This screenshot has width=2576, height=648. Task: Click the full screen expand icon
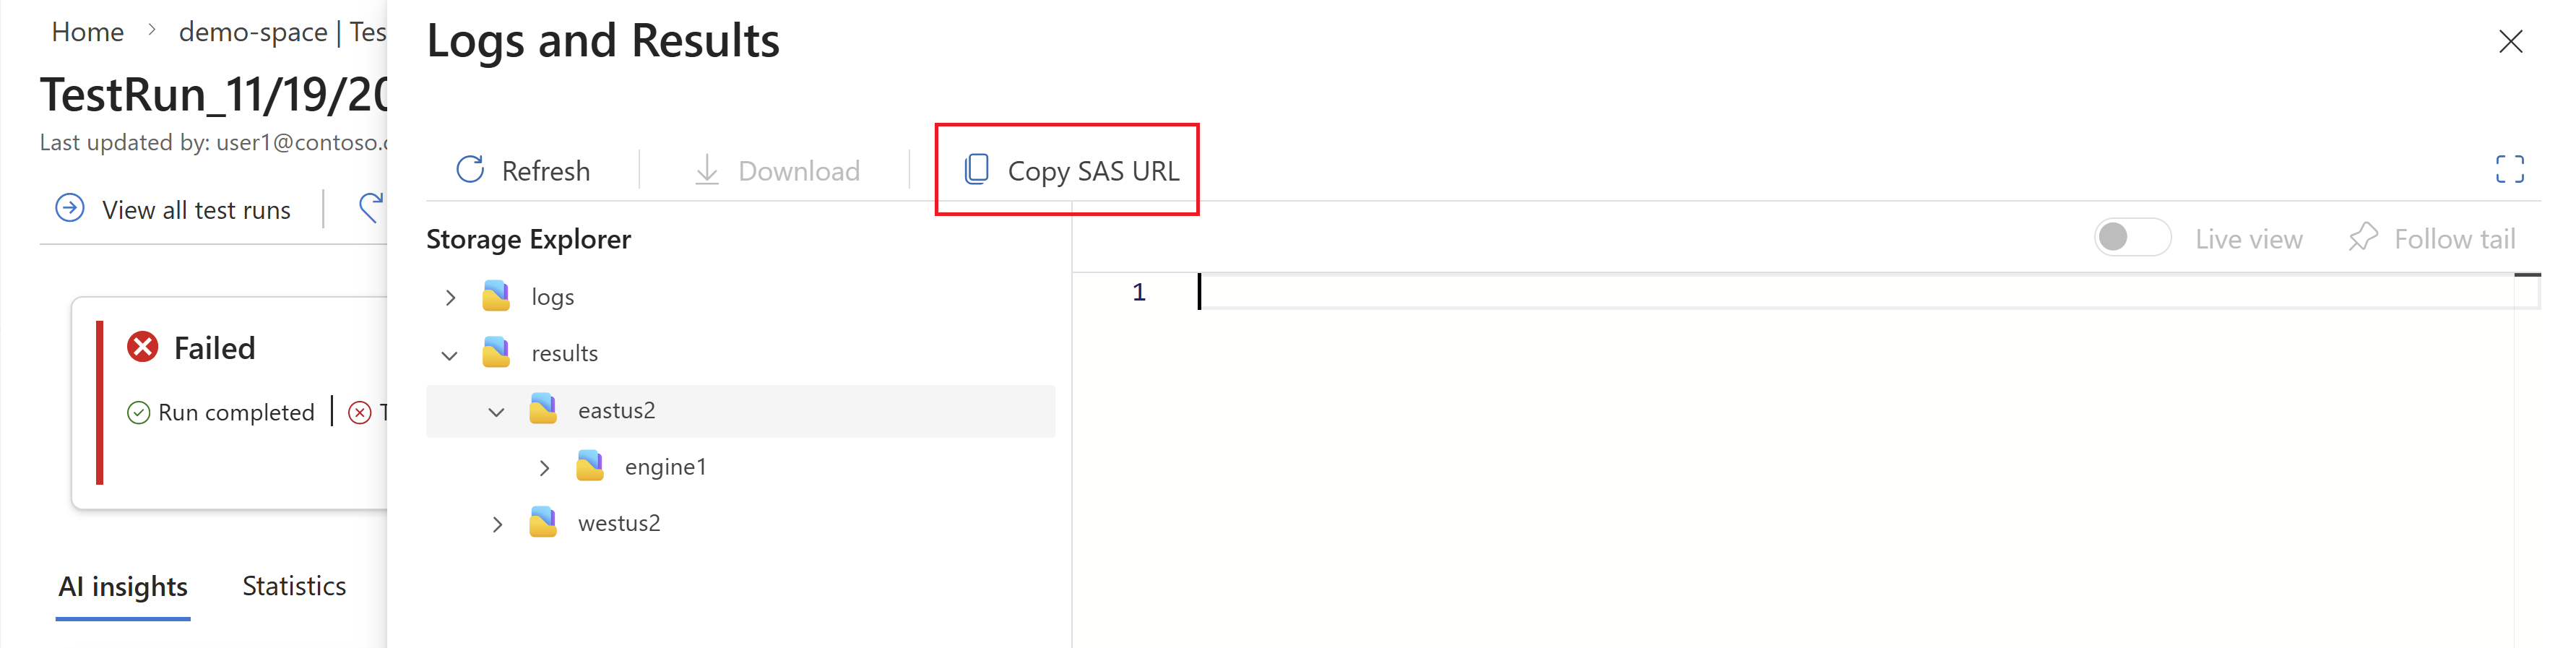2509,169
